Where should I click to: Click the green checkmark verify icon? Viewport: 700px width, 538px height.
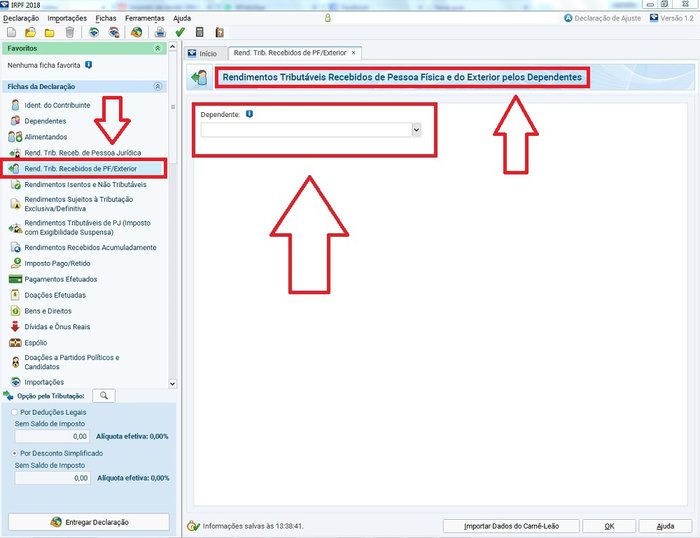(x=180, y=32)
